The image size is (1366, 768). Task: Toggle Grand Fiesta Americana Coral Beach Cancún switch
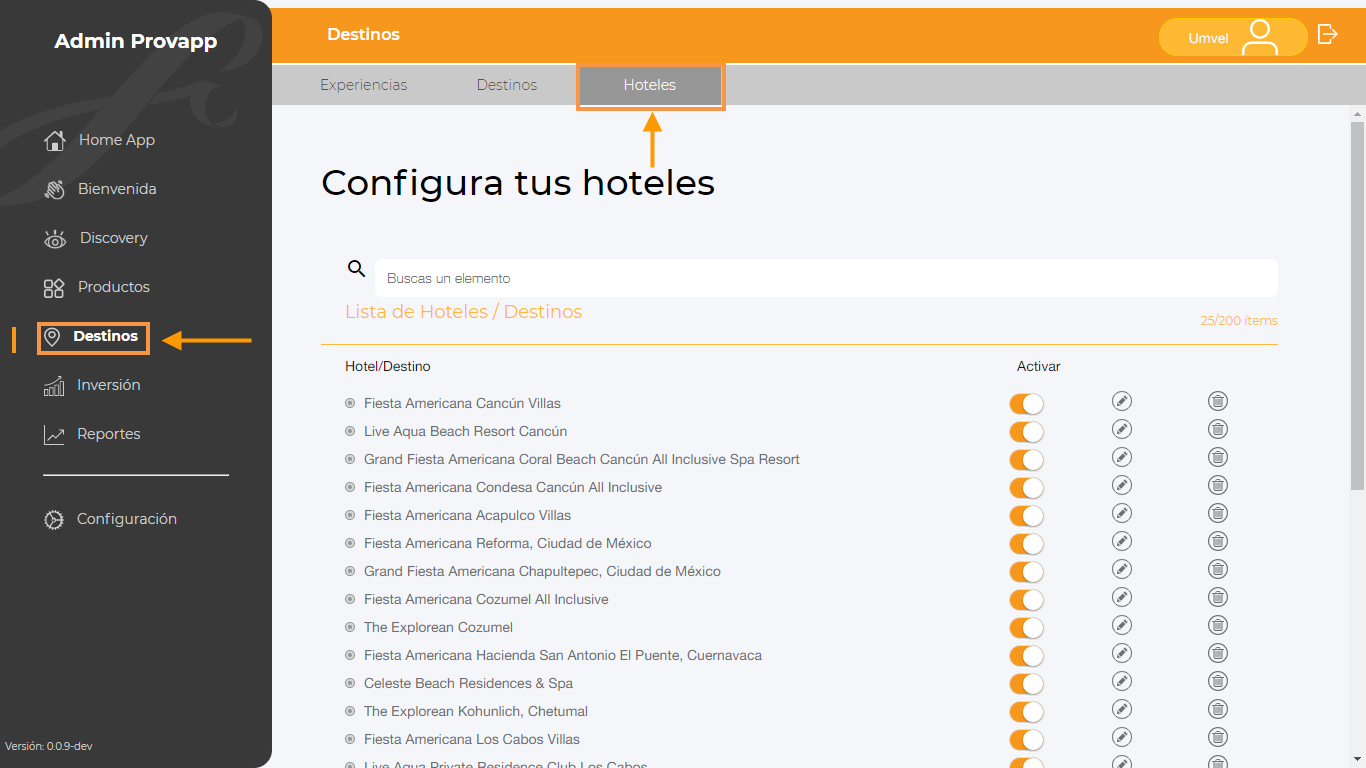point(1026,460)
